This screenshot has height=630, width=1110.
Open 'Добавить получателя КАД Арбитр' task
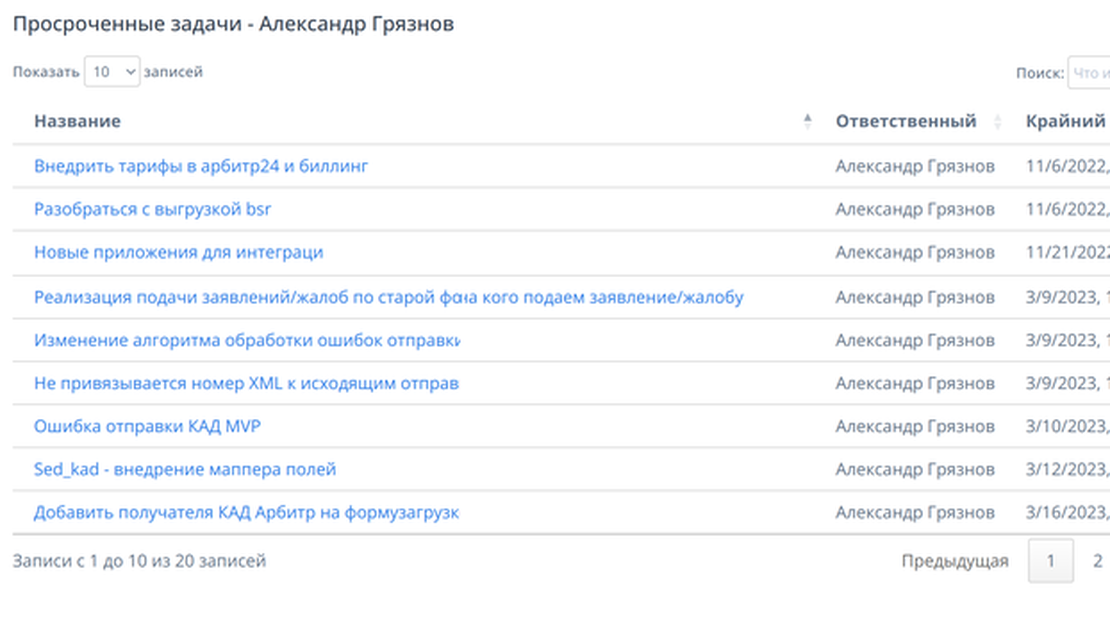[247, 512]
